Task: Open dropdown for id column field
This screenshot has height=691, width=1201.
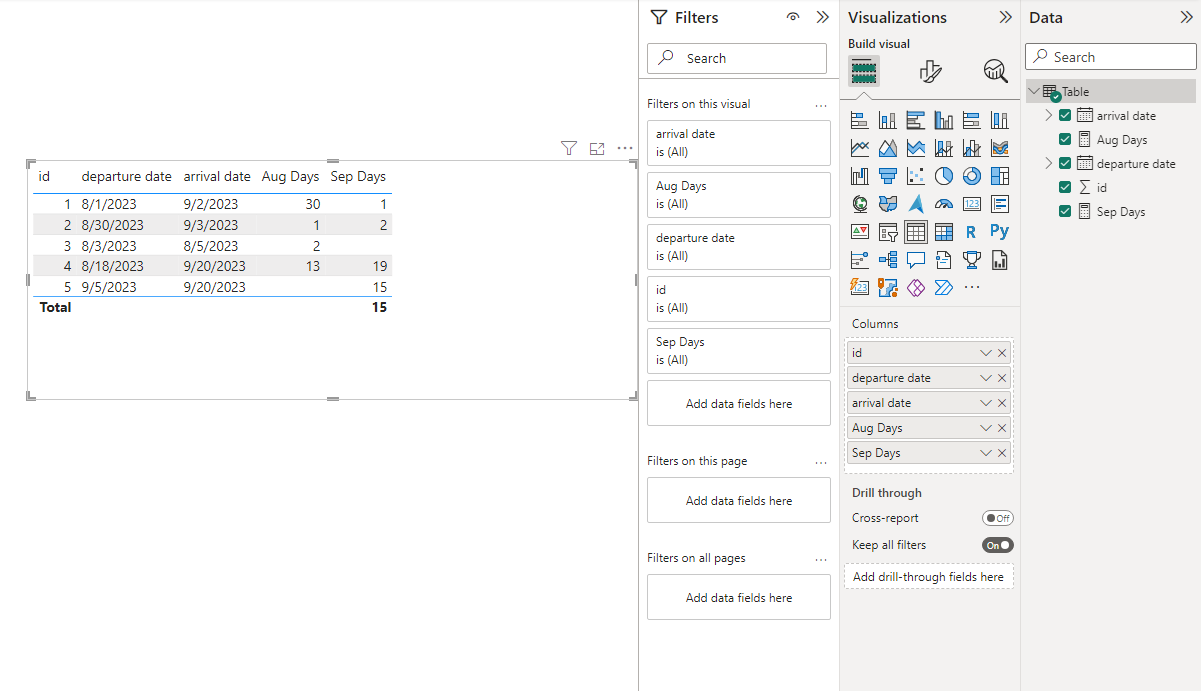Action: click(x=986, y=353)
